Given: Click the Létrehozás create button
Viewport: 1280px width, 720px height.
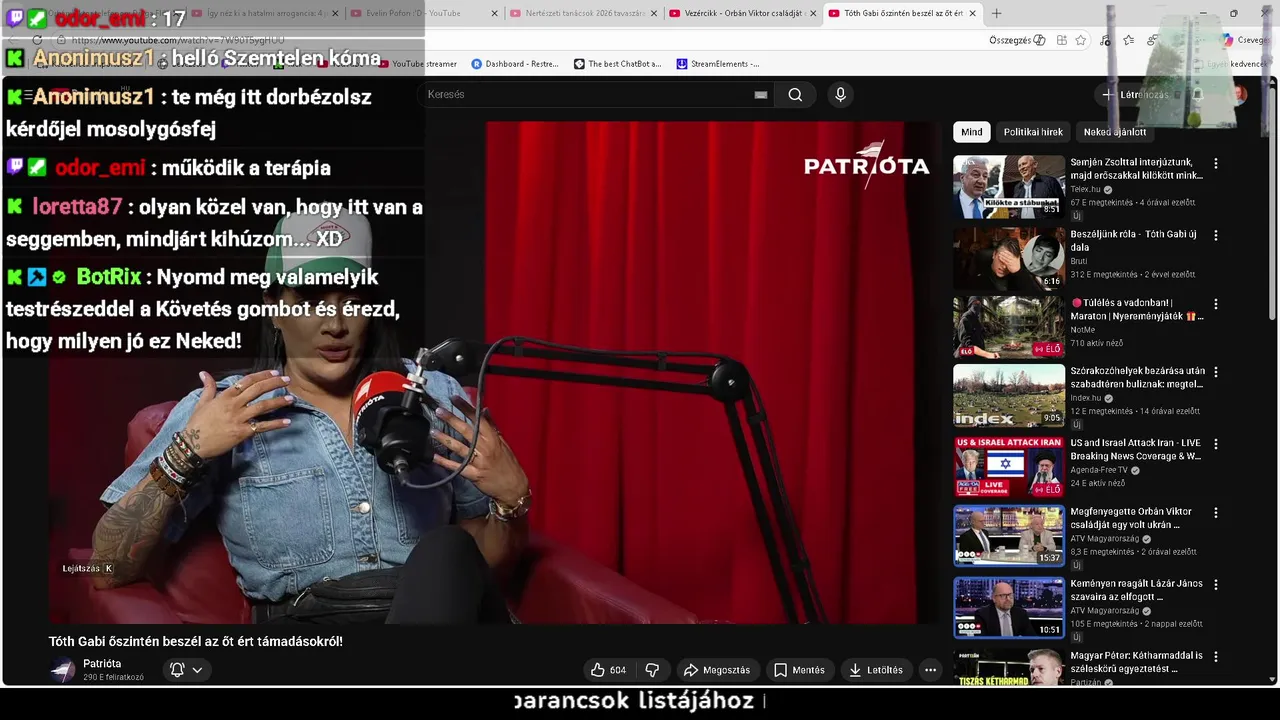Looking at the screenshot, I should [x=1135, y=95].
